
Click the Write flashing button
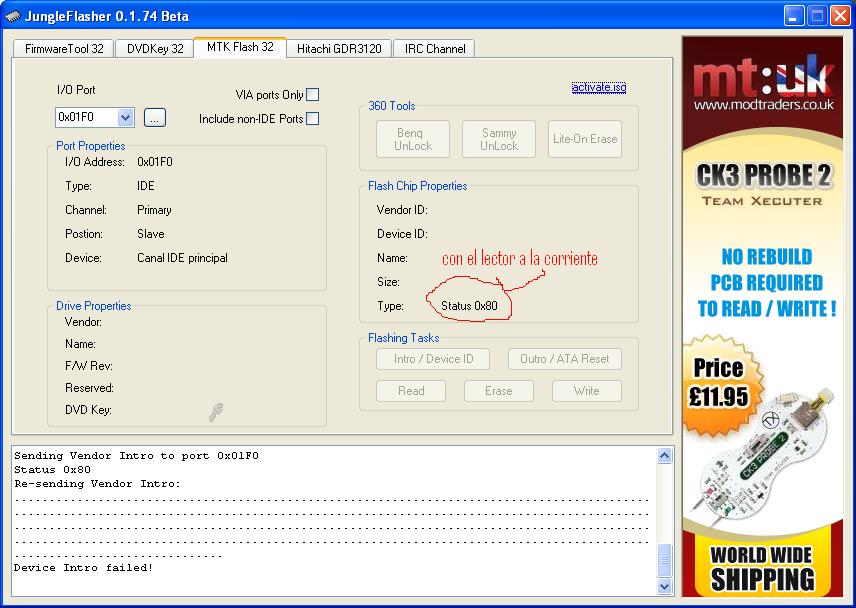pyautogui.click(x=586, y=391)
